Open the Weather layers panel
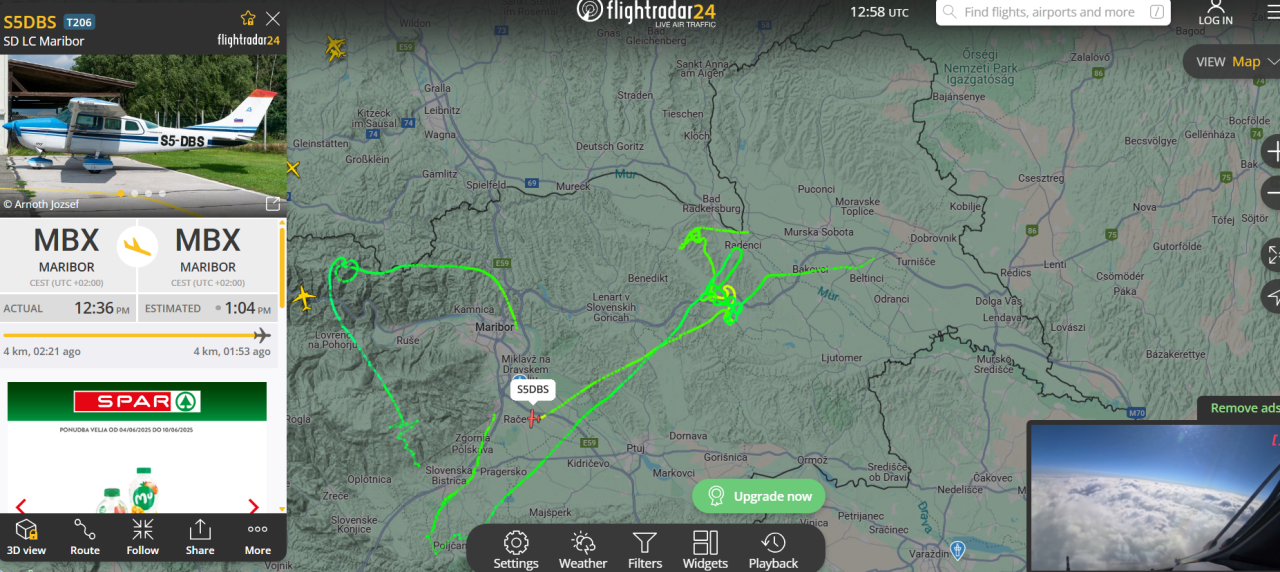The width and height of the screenshot is (1280, 572). [x=583, y=549]
